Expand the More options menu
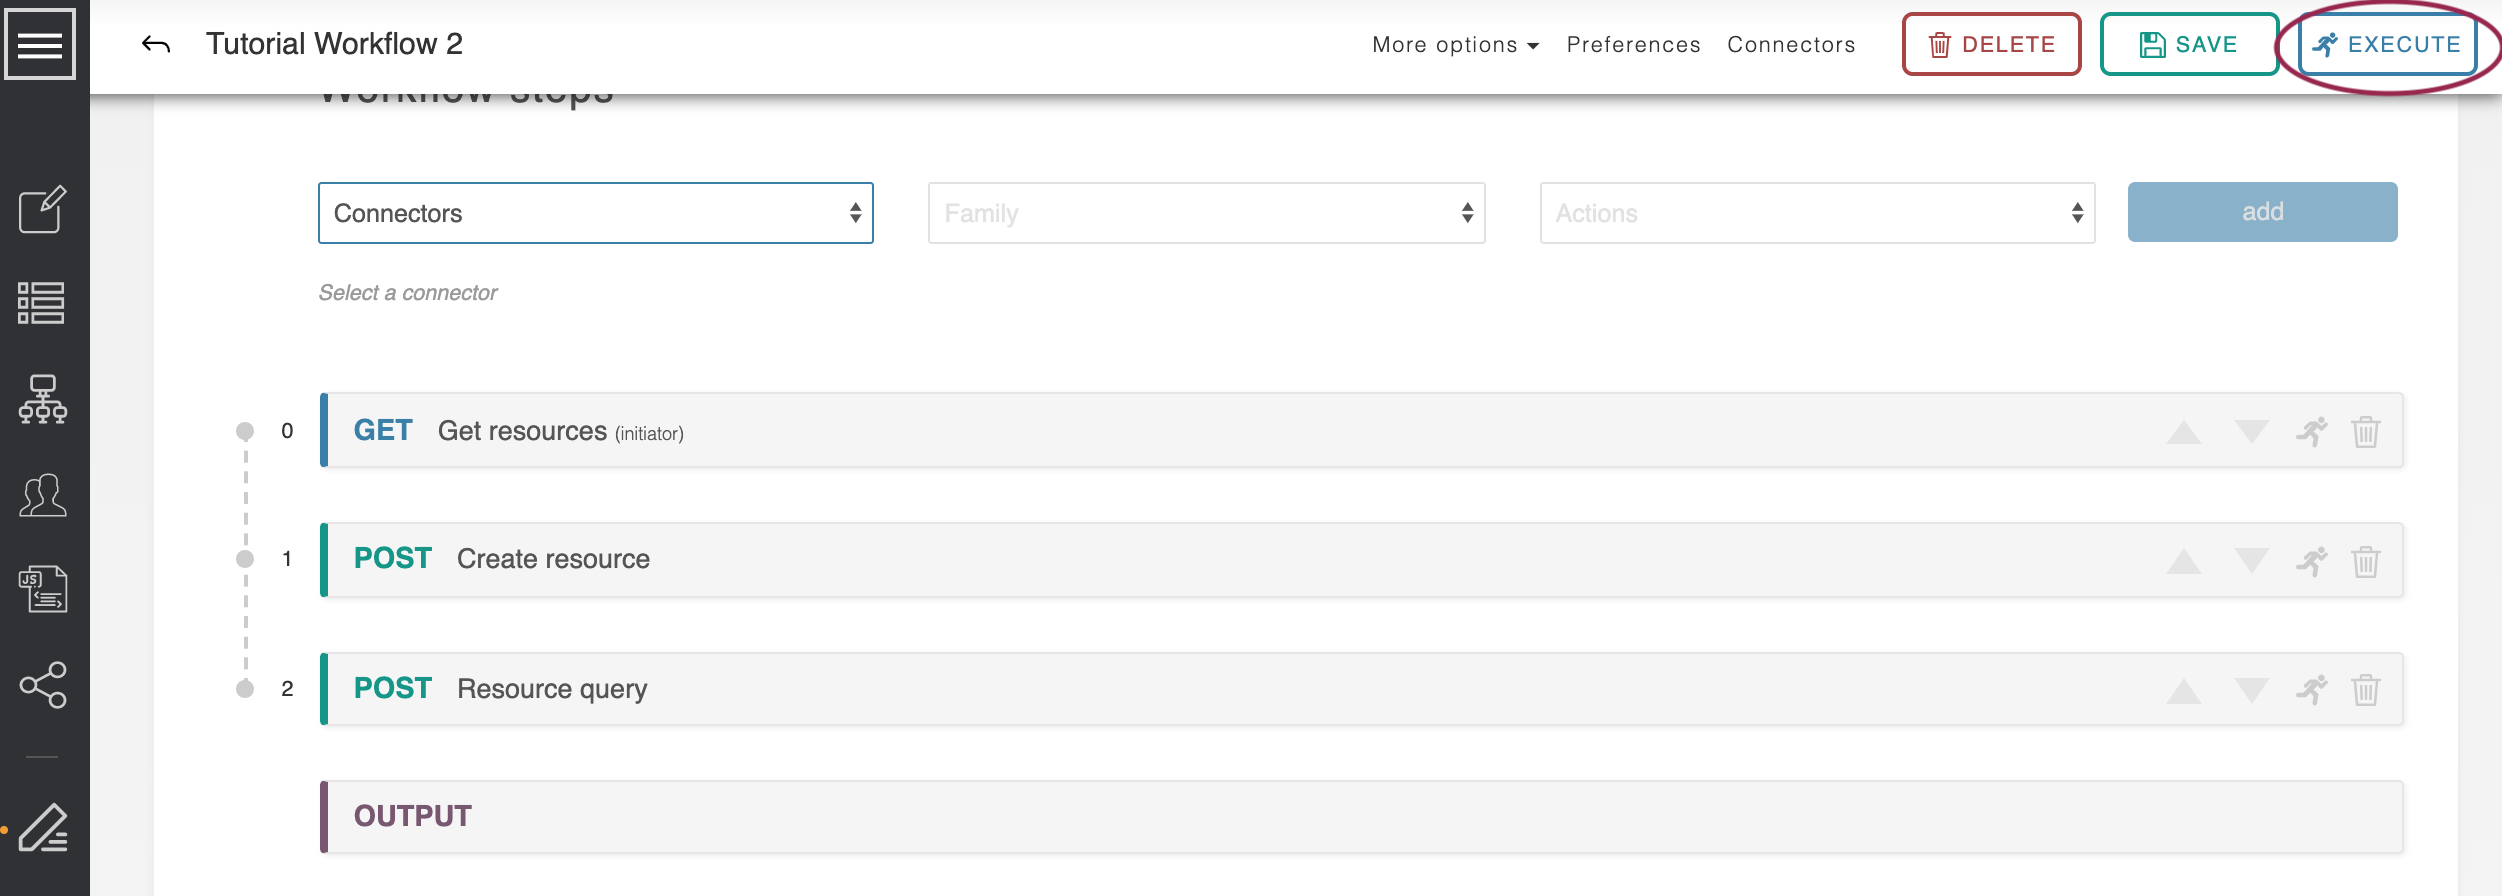This screenshot has height=896, width=2502. click(x=1454, y=45)
